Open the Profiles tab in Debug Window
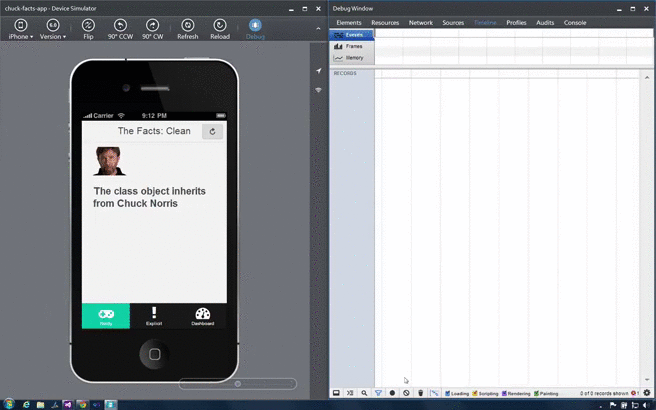 point(516,23)
